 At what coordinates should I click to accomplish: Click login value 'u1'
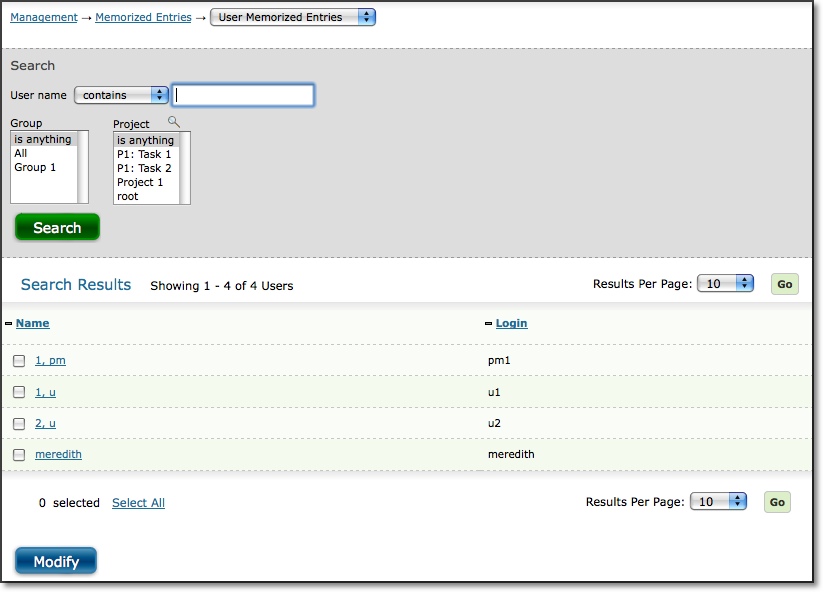(494, 392)
